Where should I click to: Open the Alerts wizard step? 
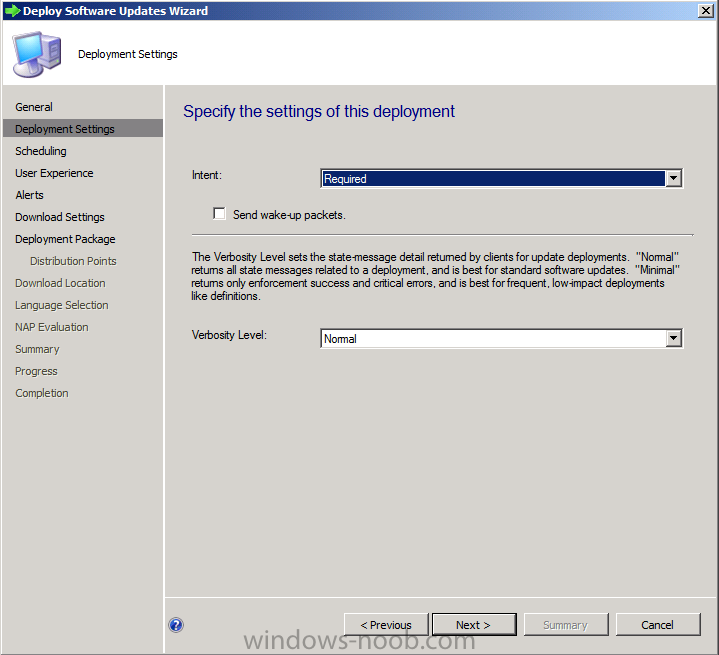click(x=29, y=195)
